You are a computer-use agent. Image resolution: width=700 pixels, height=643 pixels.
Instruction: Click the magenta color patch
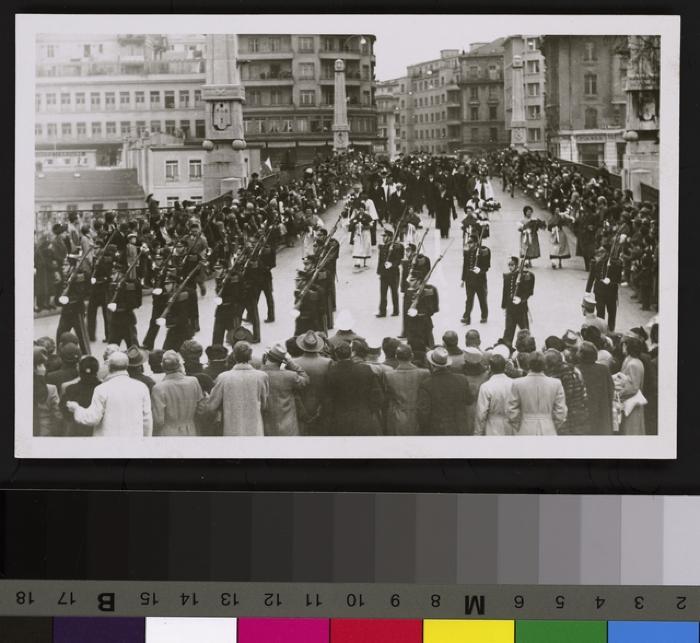[x=283, y=630]
